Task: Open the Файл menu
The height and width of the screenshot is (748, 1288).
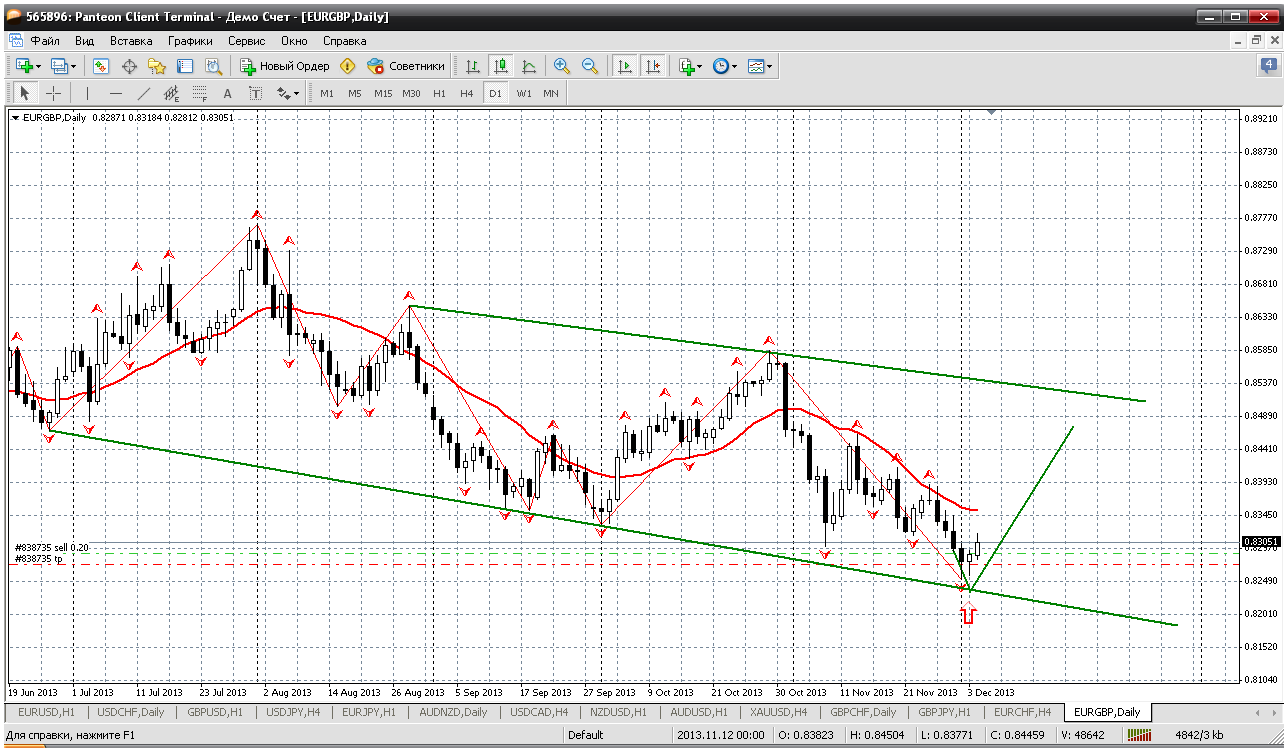Action: tap(45, 41)
